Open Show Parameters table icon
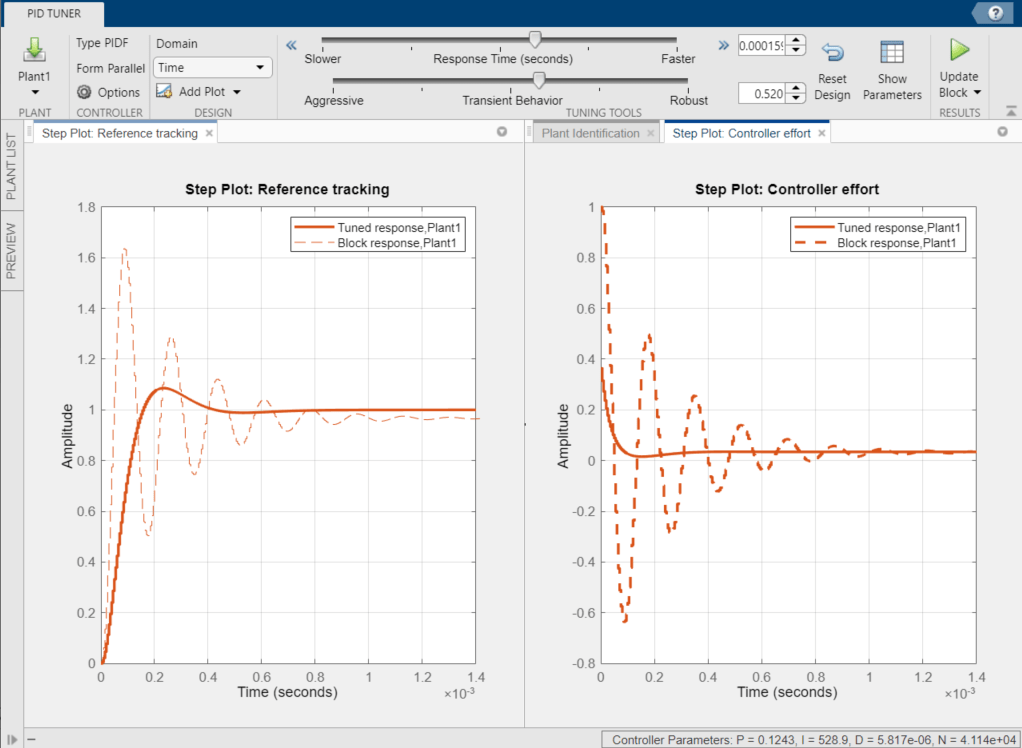The width and height of the screenshot is (1022, 748). point(892,51)
